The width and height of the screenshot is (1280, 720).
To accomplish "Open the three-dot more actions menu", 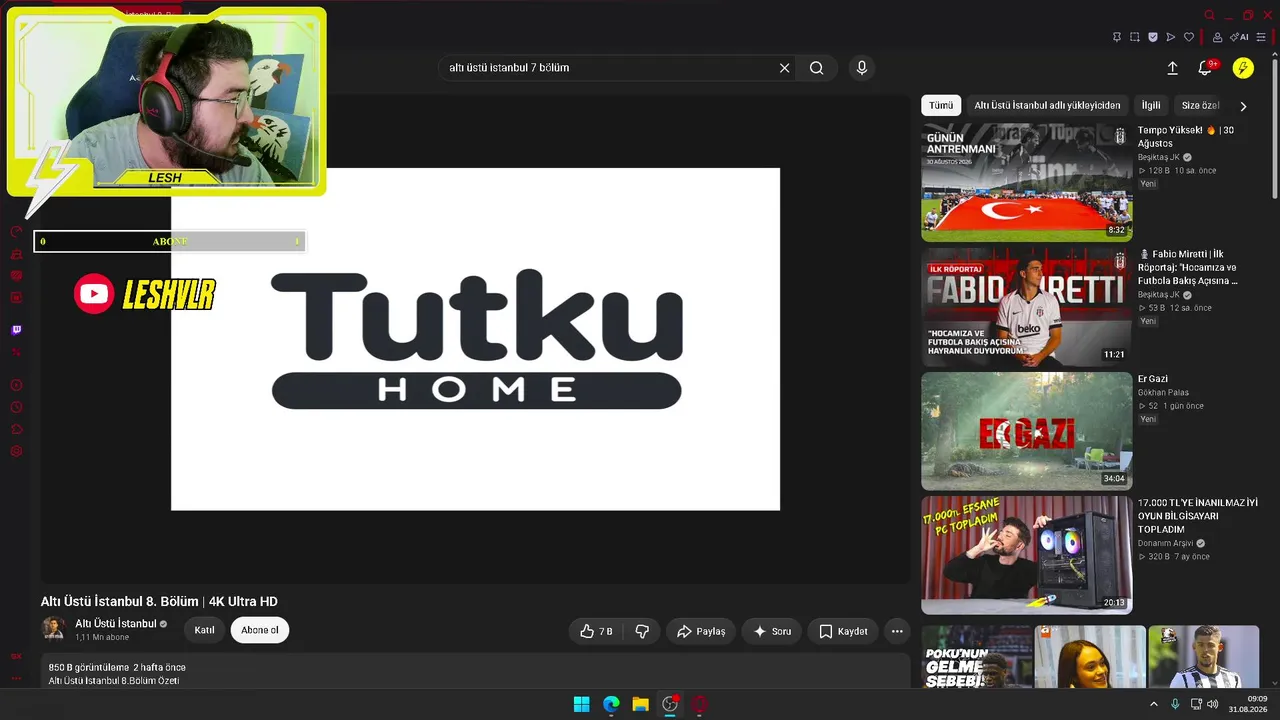I will click(897, 631).
